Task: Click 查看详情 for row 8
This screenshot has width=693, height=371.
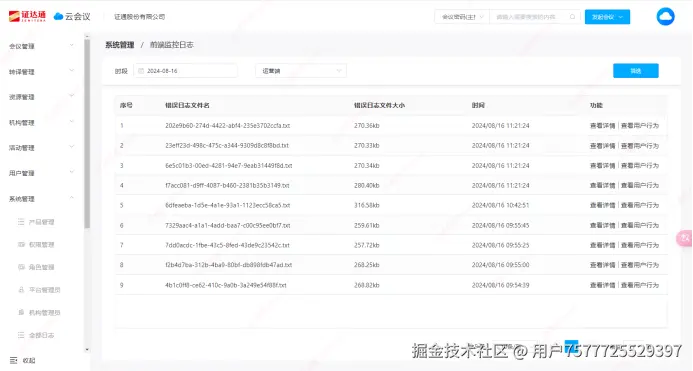Action: [602, 265]
